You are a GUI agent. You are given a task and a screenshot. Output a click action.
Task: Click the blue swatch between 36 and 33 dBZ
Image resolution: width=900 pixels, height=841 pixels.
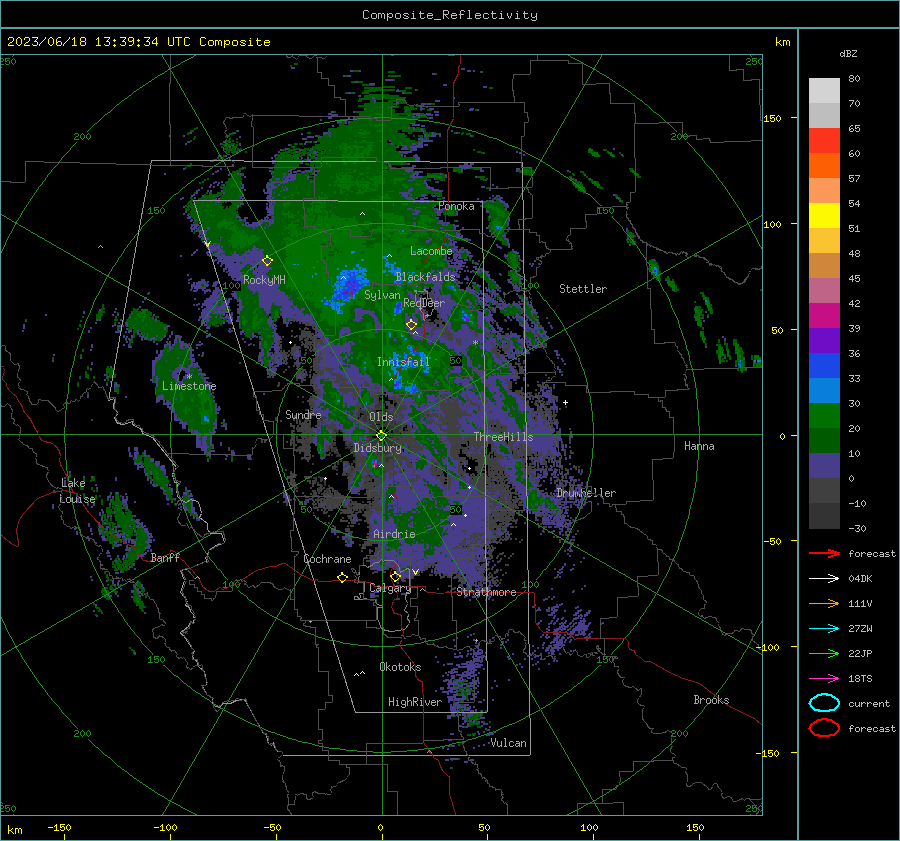pyautogui.click(x=824, y=366)
